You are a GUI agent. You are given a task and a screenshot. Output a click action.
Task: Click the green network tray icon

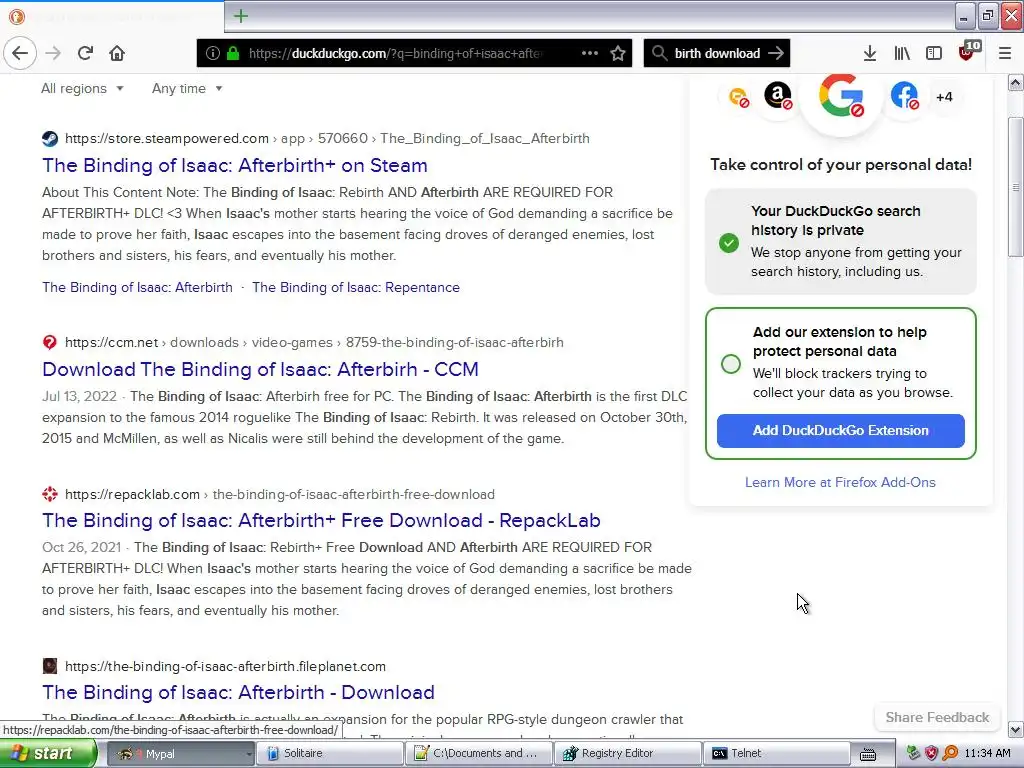[913, 753]
